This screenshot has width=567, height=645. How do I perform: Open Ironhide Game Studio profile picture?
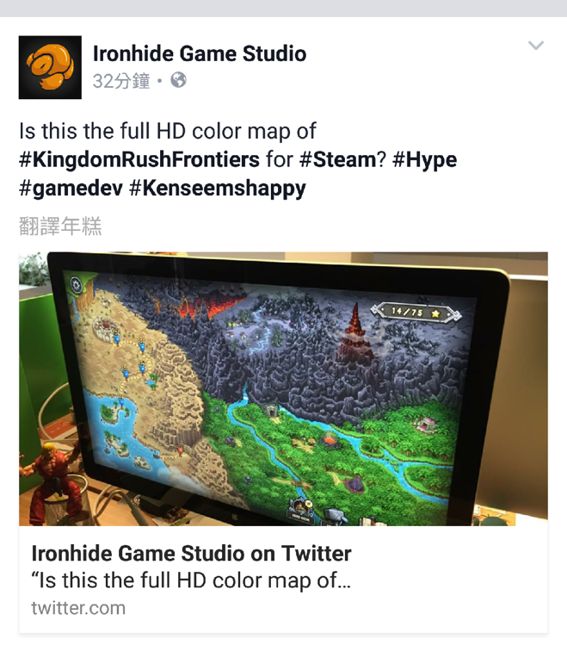[50, 67]
